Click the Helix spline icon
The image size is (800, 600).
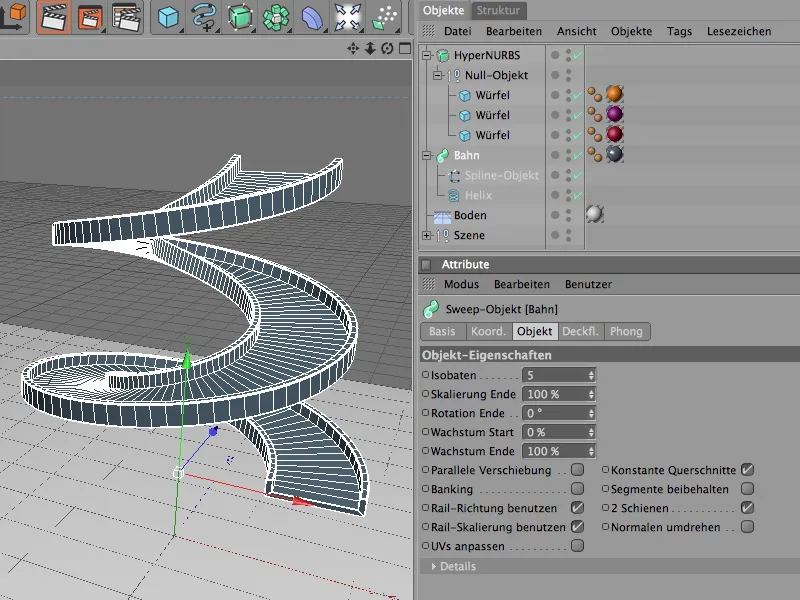[453, 195]
